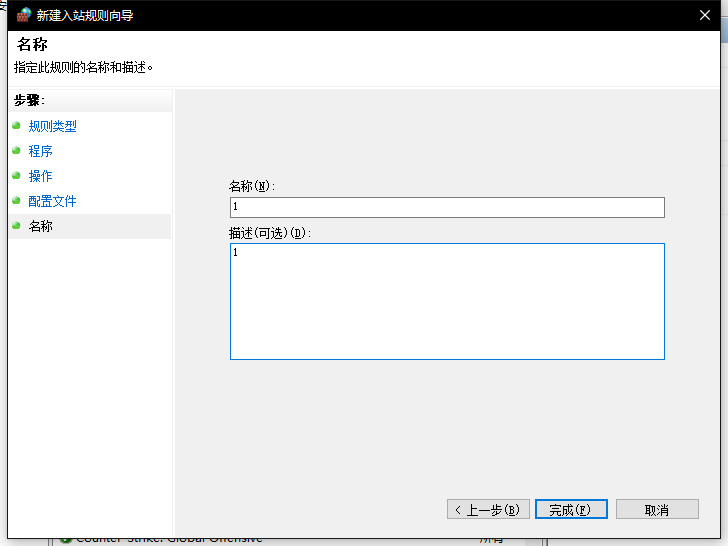Click the green check icon beside Counter-Strike rule

(x=66, y=540)
